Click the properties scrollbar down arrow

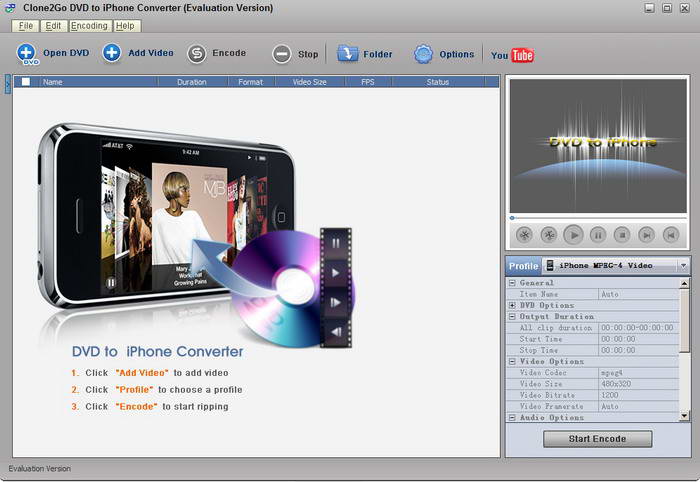[684, 416]
